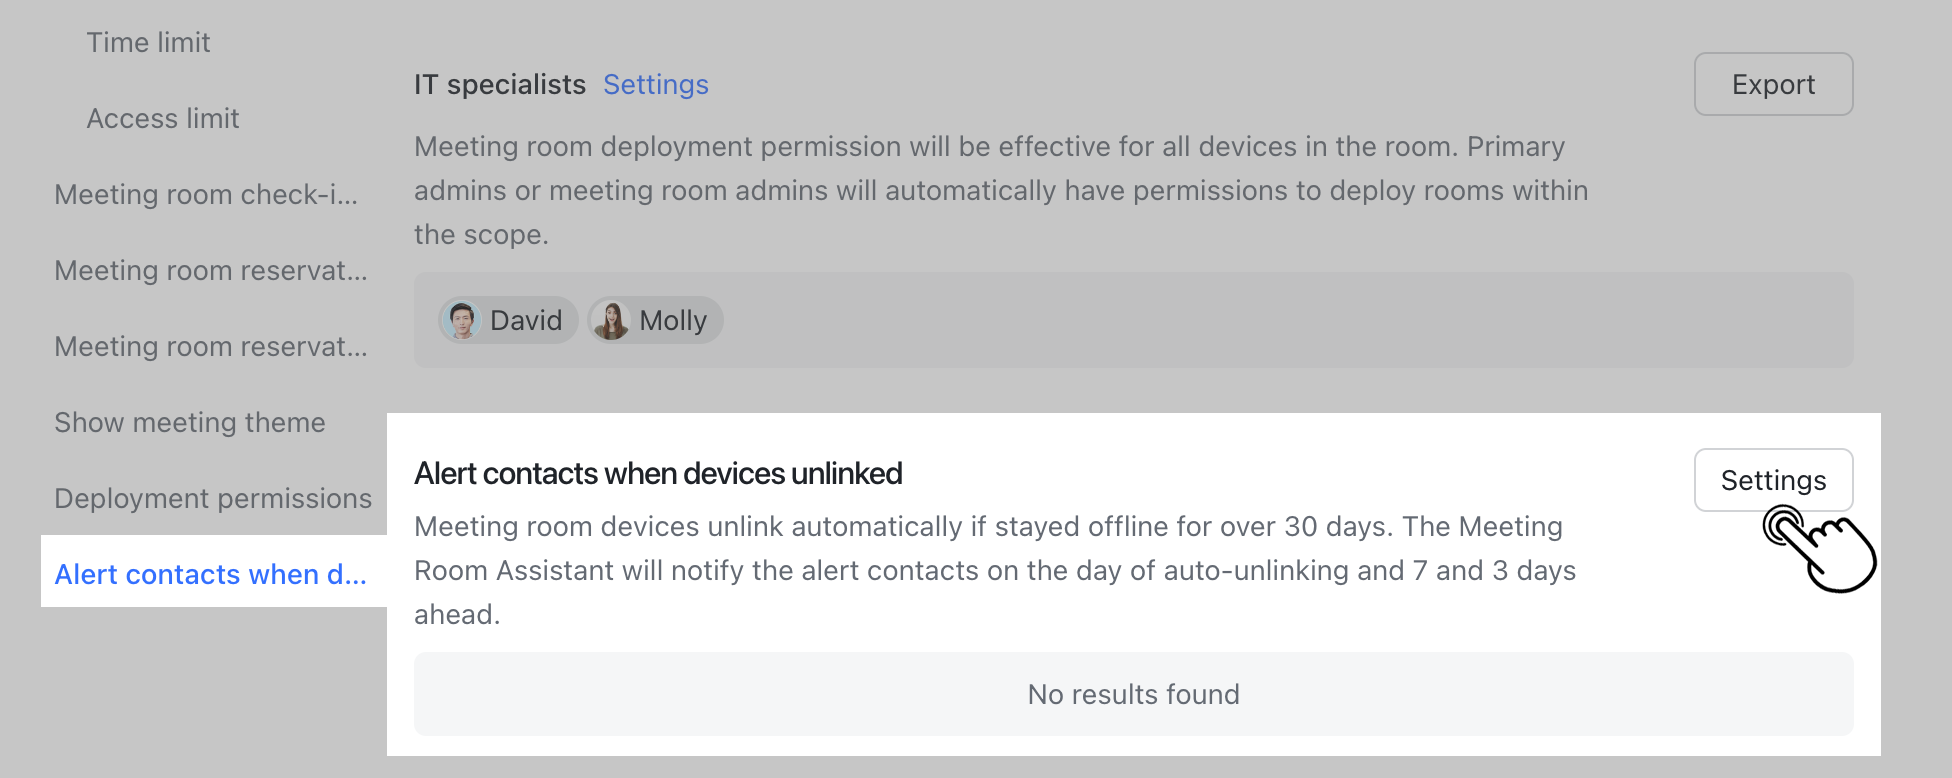Viewport: 1952px width, 778px height.
Task: Click Molly's profile avatar picture
Action: click(x=612, y=320)
